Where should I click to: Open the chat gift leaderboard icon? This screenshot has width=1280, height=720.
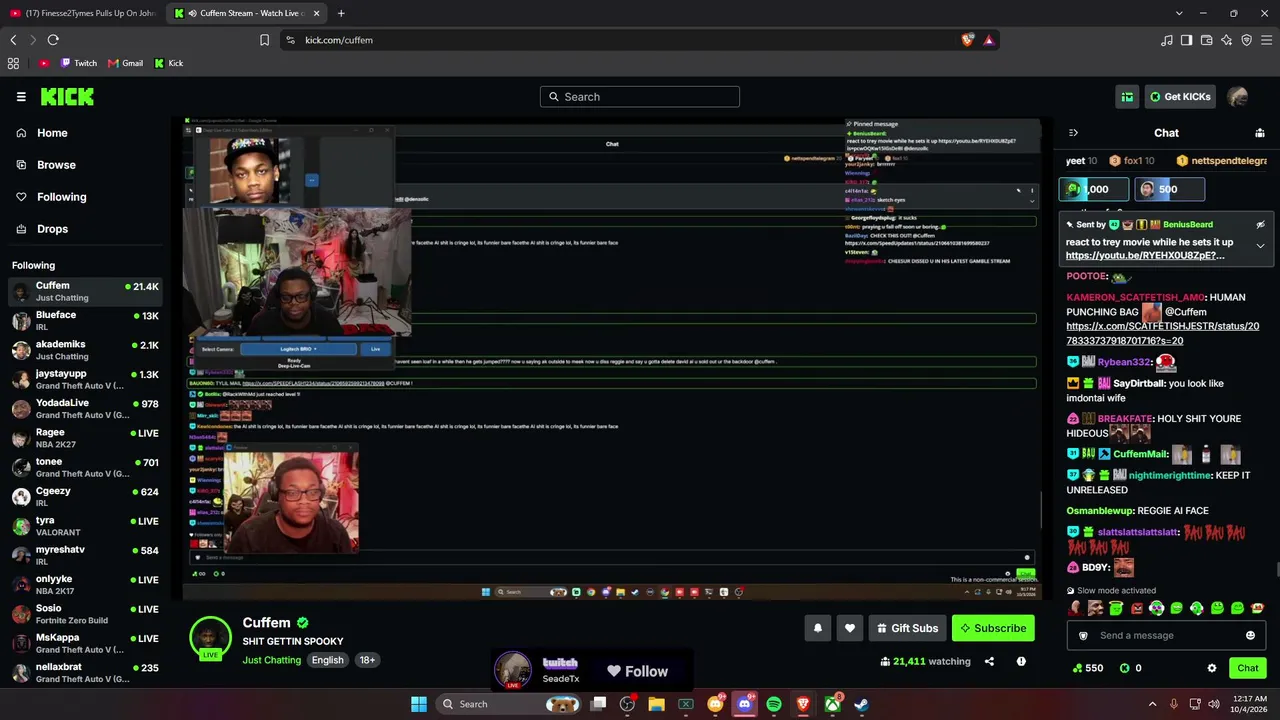pyautogui.click(x=1260, y=133)
